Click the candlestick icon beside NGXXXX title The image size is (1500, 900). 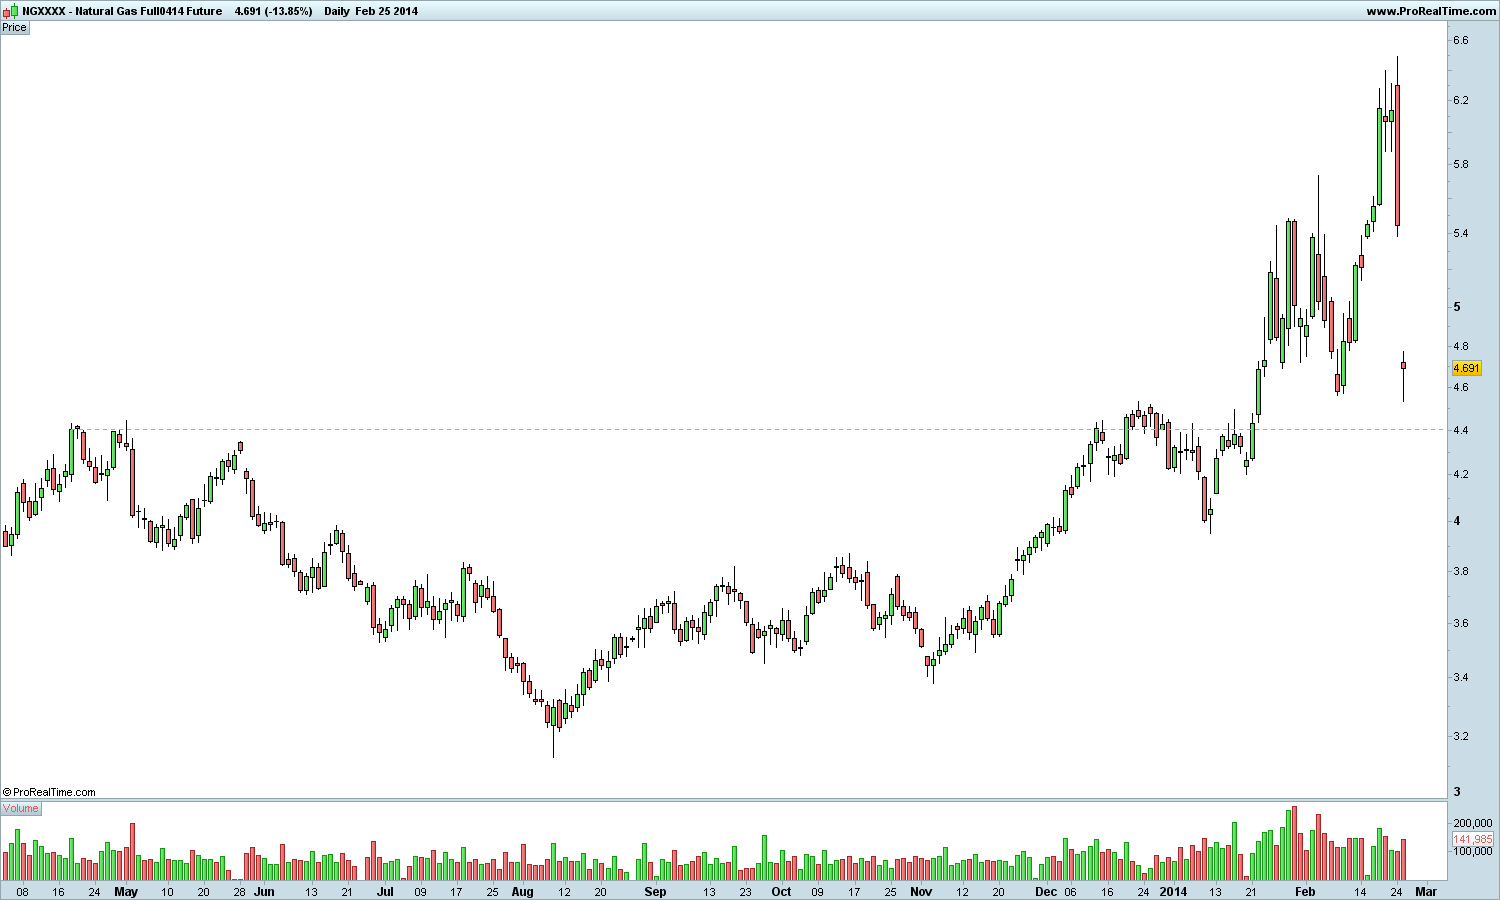11,11
